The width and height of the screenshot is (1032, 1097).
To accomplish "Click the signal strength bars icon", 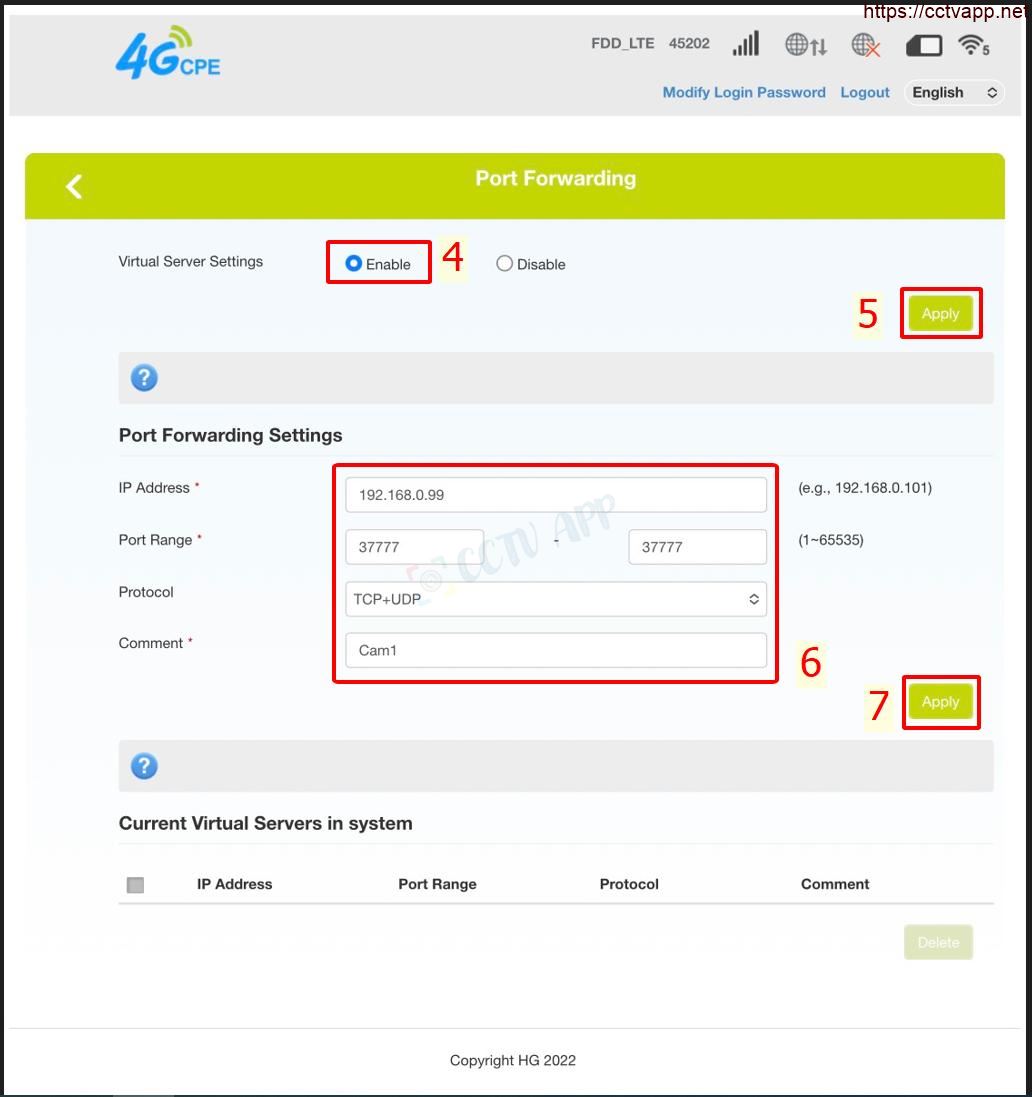I will point(746,44).
